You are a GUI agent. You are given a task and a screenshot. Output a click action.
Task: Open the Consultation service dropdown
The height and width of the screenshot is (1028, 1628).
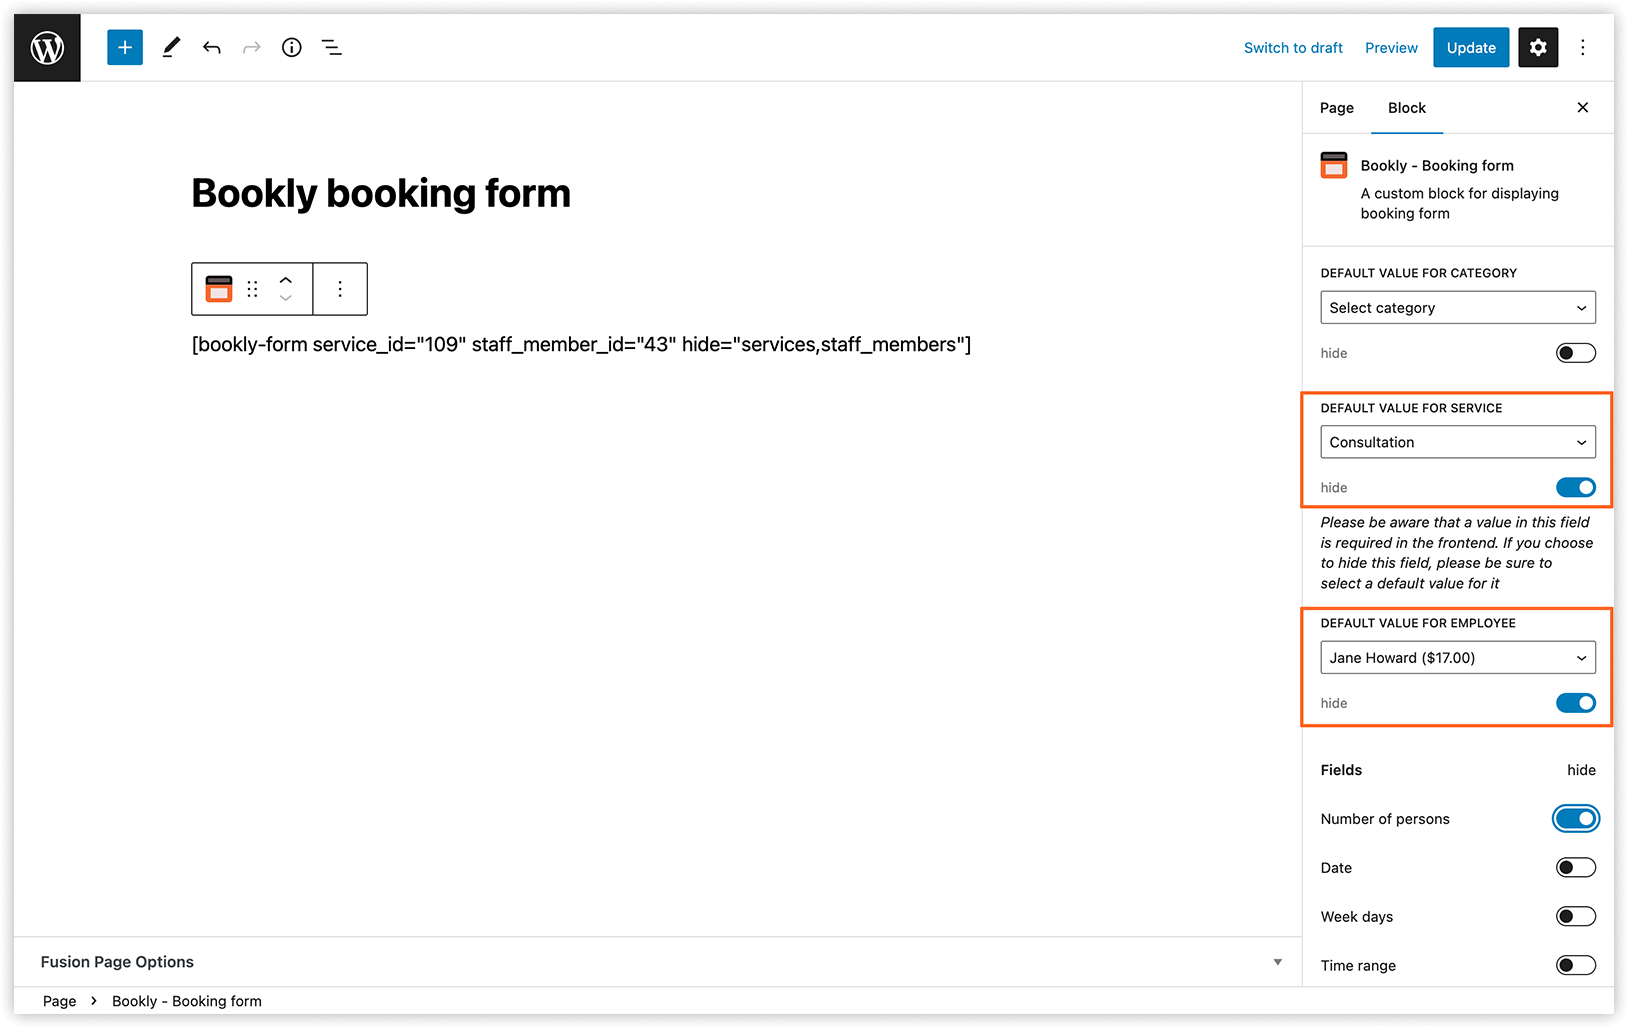(1458, 442)
